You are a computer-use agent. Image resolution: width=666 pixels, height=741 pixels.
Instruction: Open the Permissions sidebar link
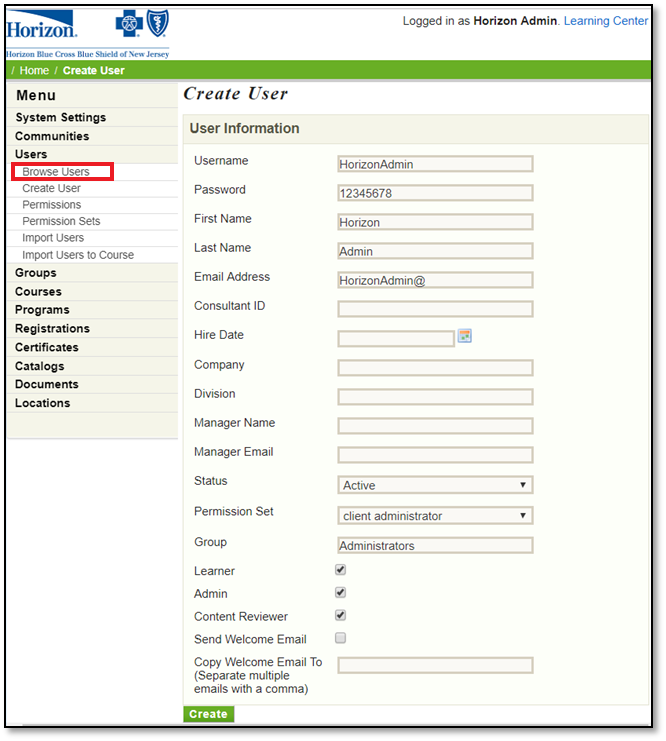(x=52, y=205)
